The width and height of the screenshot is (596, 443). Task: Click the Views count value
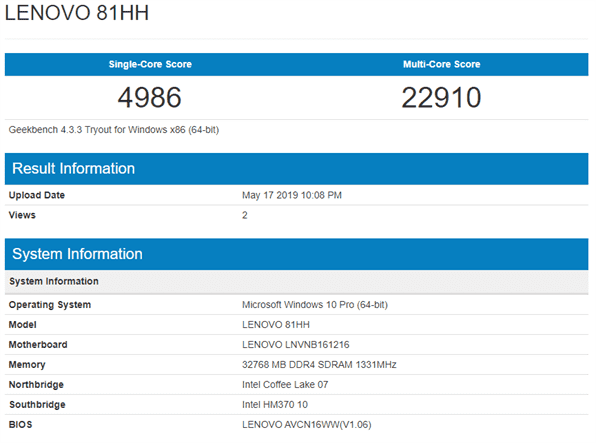coord(245,215)
